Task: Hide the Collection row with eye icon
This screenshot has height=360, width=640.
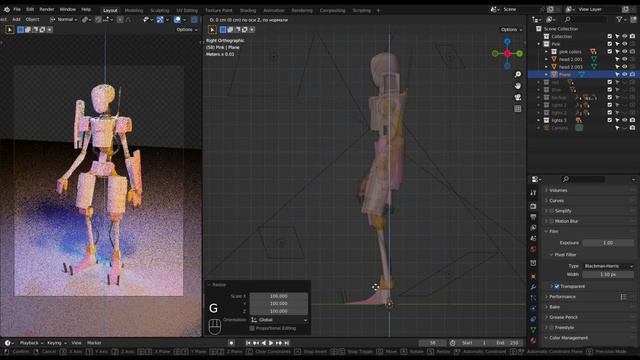Action: pos(624,36)
